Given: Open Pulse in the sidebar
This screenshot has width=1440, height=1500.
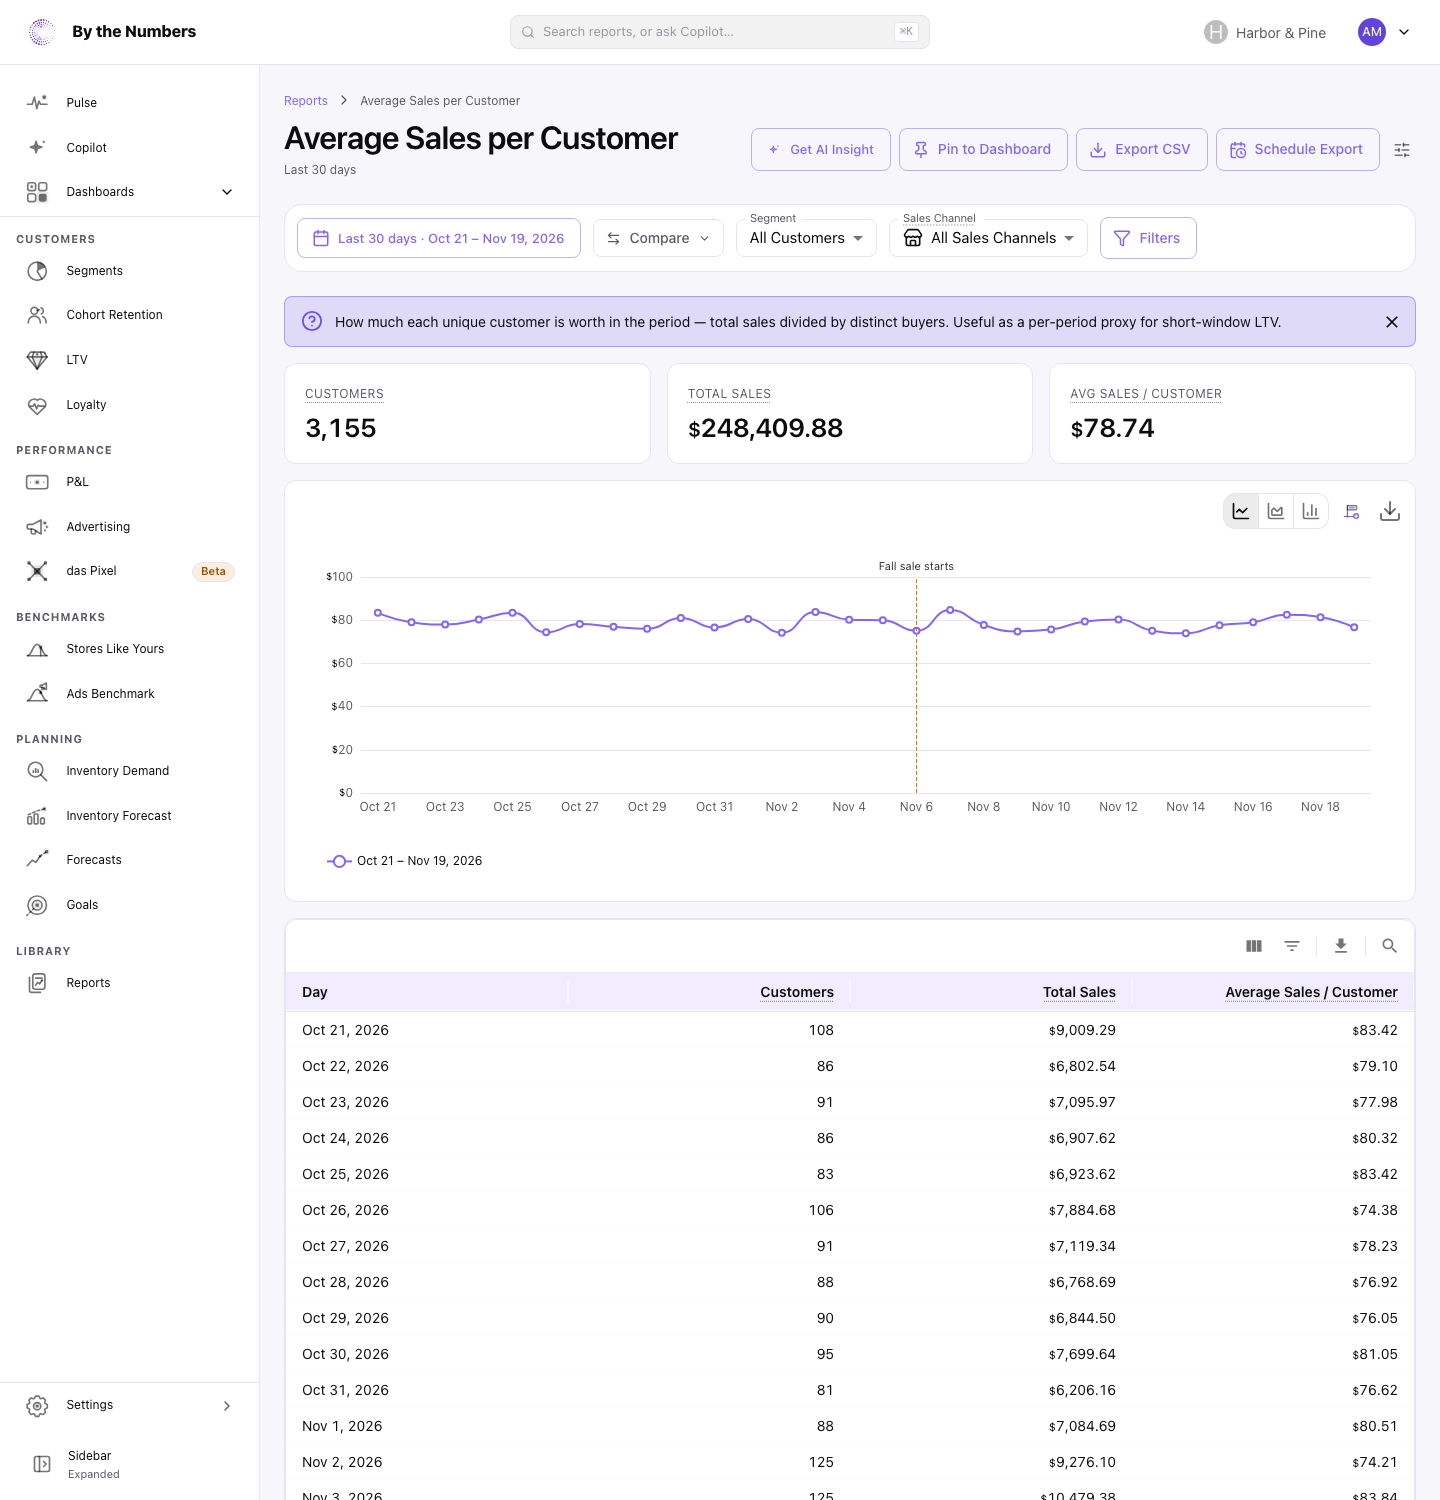Looking at the screenshot, I should [130, 103].
